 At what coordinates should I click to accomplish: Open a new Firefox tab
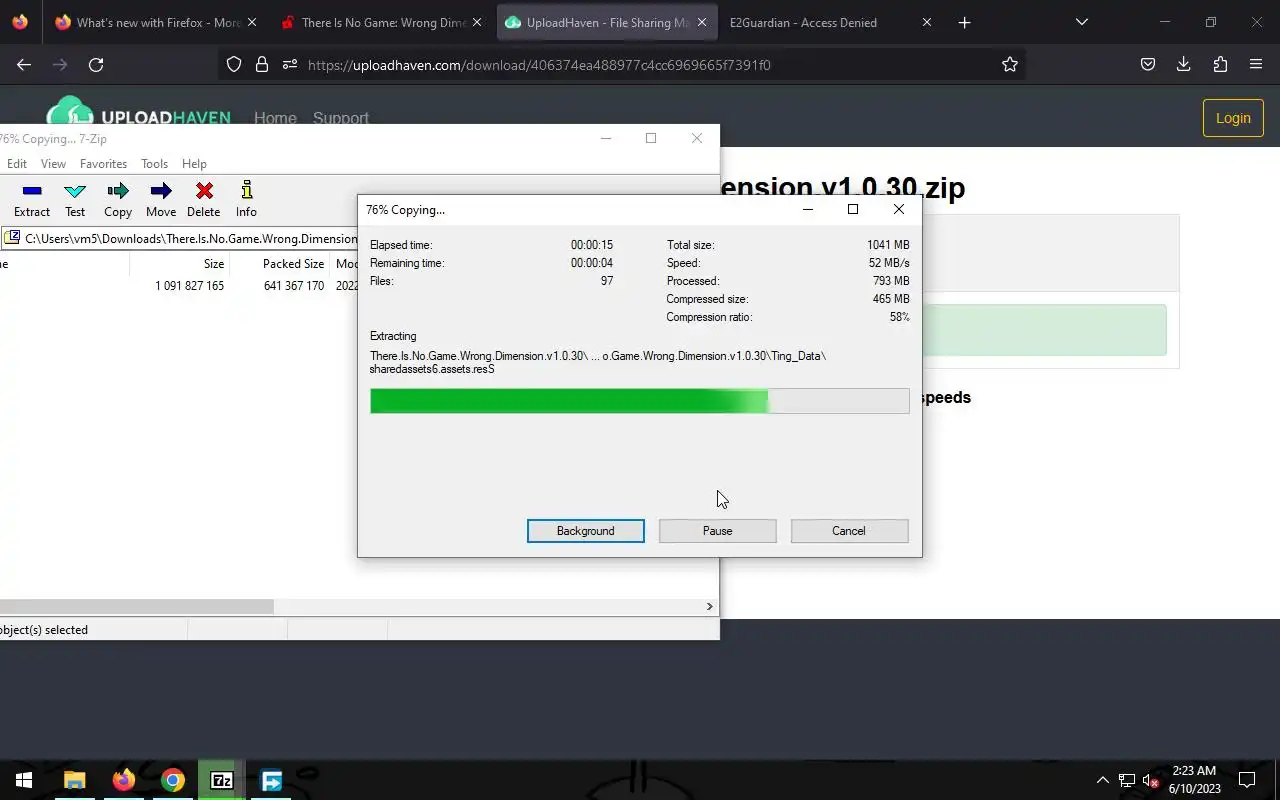964,22
